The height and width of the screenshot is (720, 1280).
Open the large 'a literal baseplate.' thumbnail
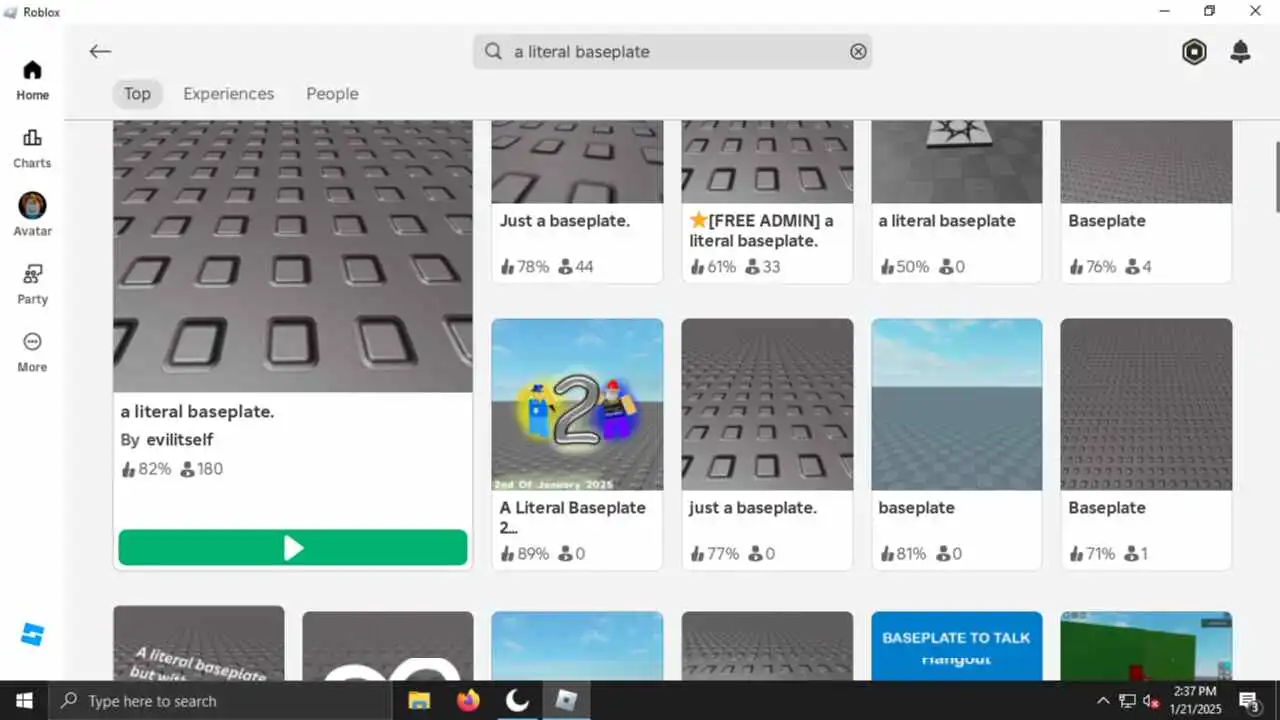pos(293,256)
